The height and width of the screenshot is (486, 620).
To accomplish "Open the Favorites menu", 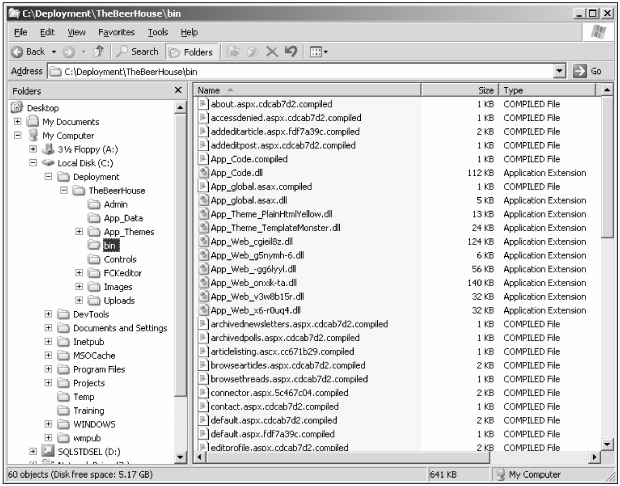I will click(x=116, y=32).
